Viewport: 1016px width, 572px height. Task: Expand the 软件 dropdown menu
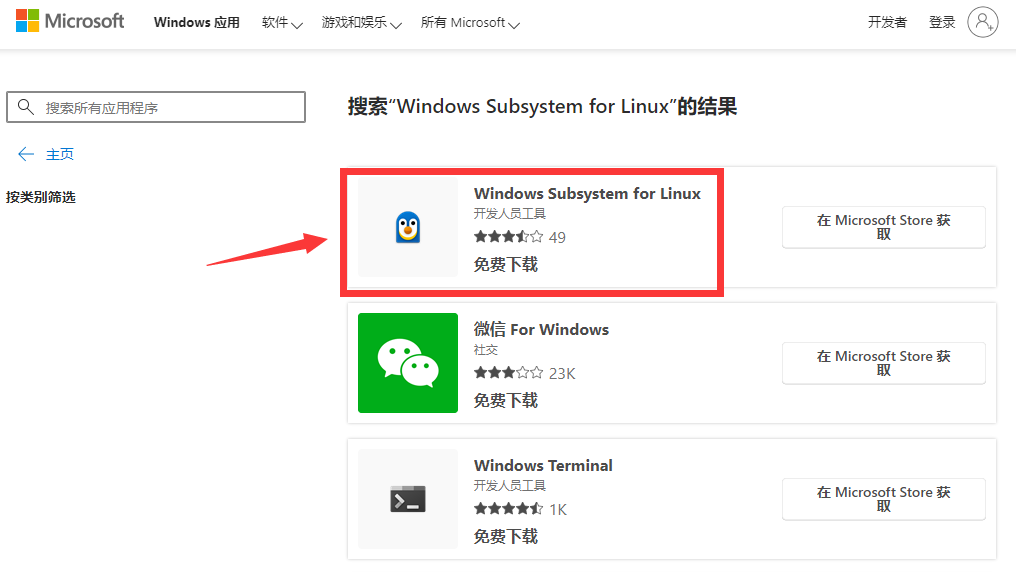[282, 23]
